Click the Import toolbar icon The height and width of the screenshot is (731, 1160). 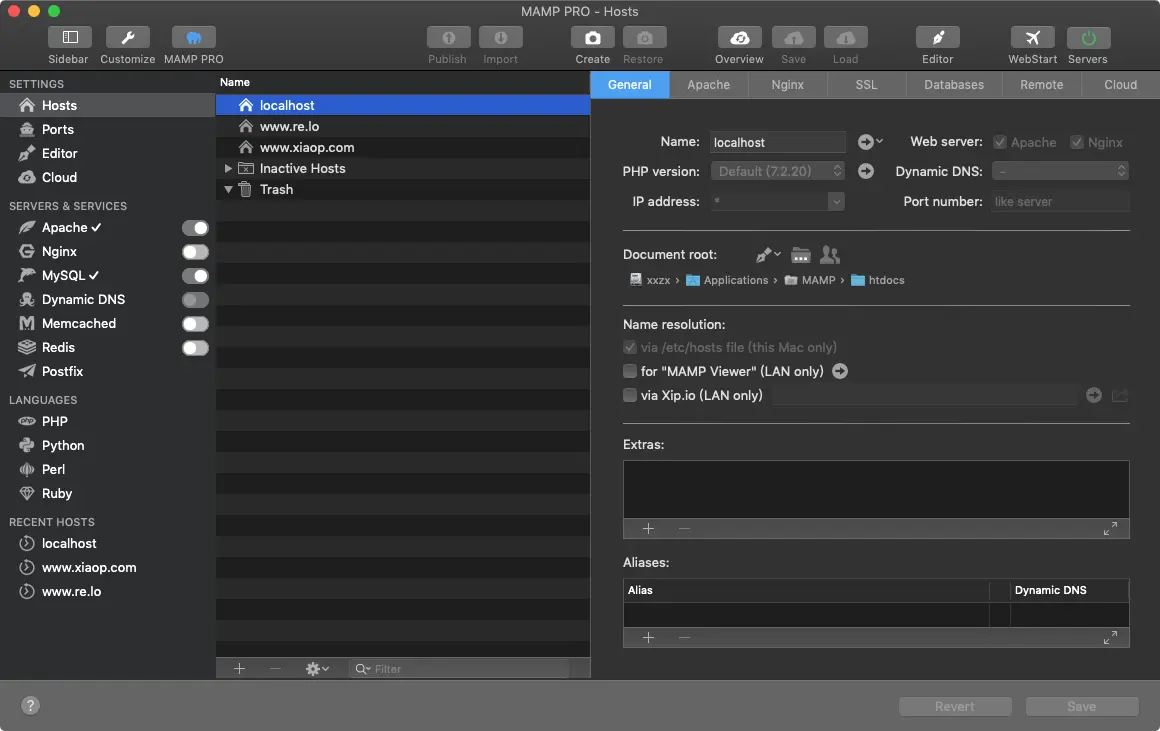click(501, 37)
